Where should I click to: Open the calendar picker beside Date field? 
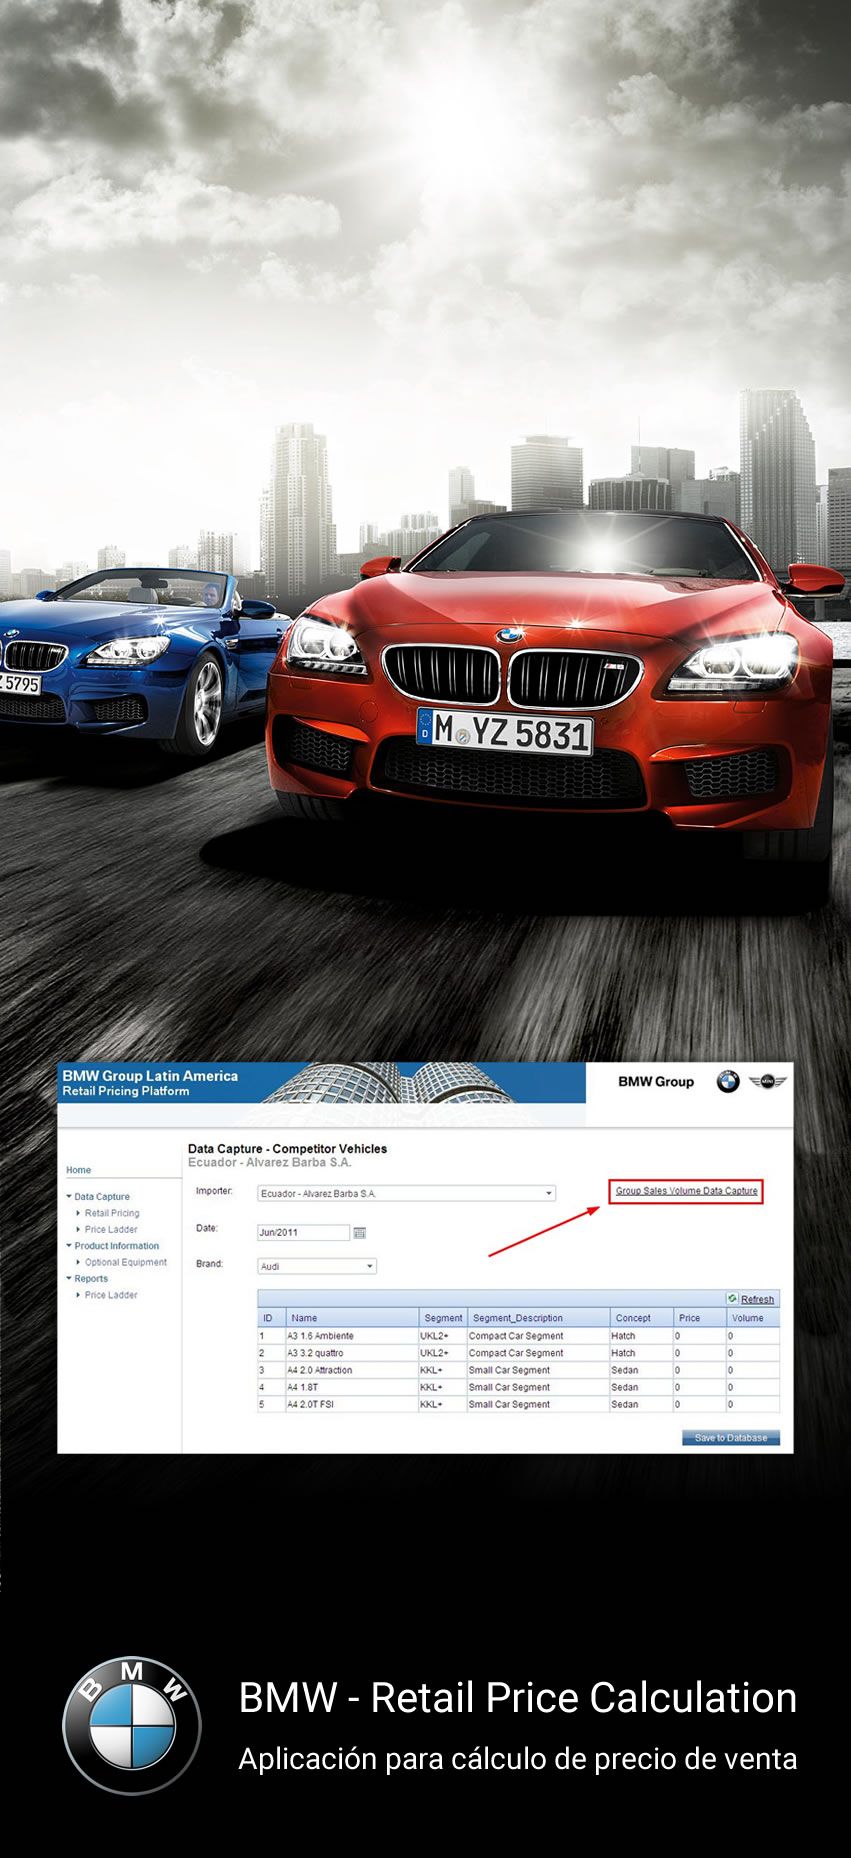[360, 1233]
